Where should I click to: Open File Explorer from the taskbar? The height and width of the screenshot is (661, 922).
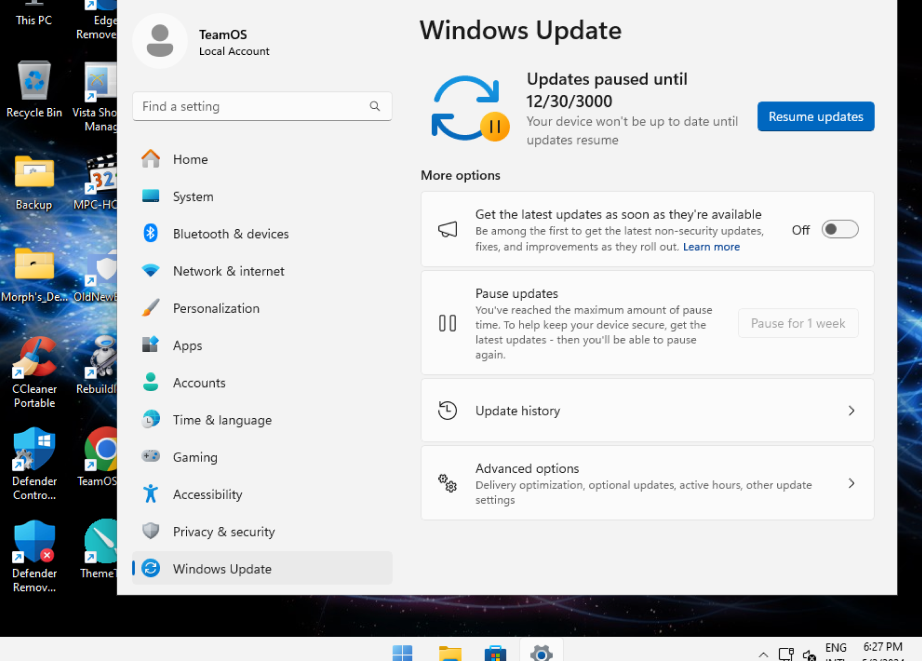[450, 653]
